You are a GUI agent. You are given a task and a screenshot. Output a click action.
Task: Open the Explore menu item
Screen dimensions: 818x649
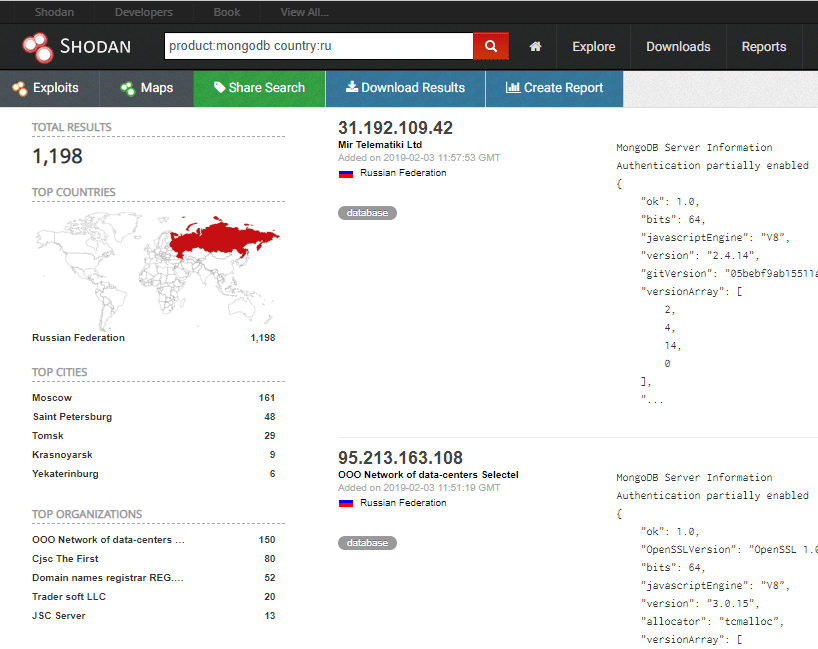pos(594,47)
